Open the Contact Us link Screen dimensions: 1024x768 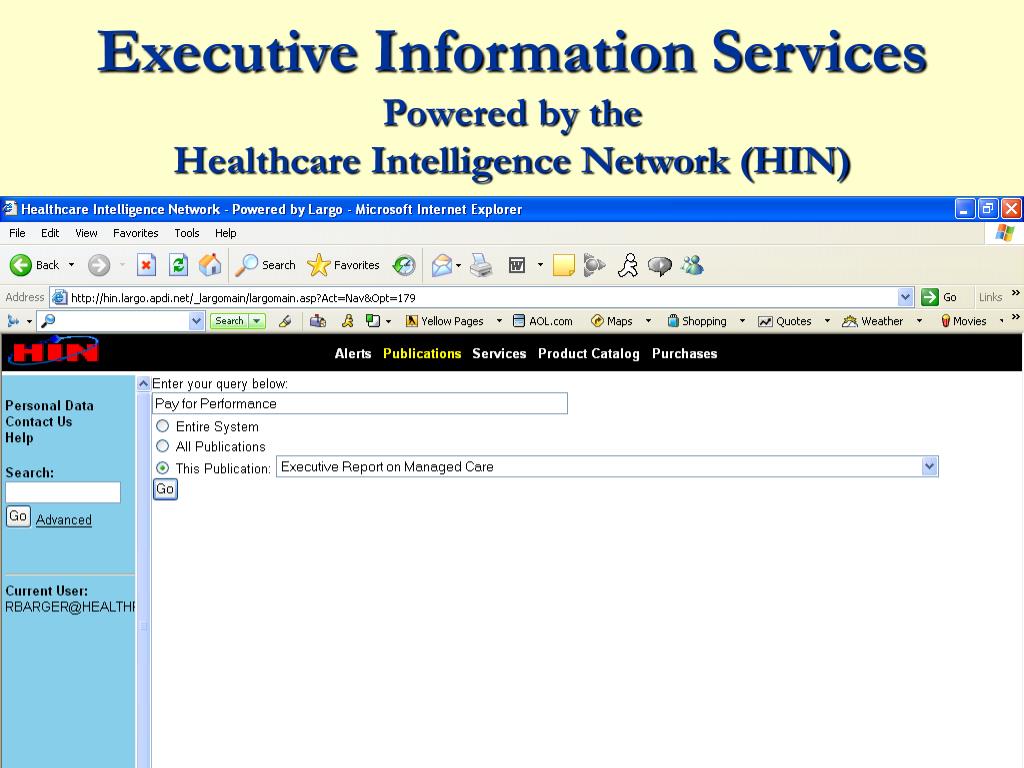coord(39,422)
